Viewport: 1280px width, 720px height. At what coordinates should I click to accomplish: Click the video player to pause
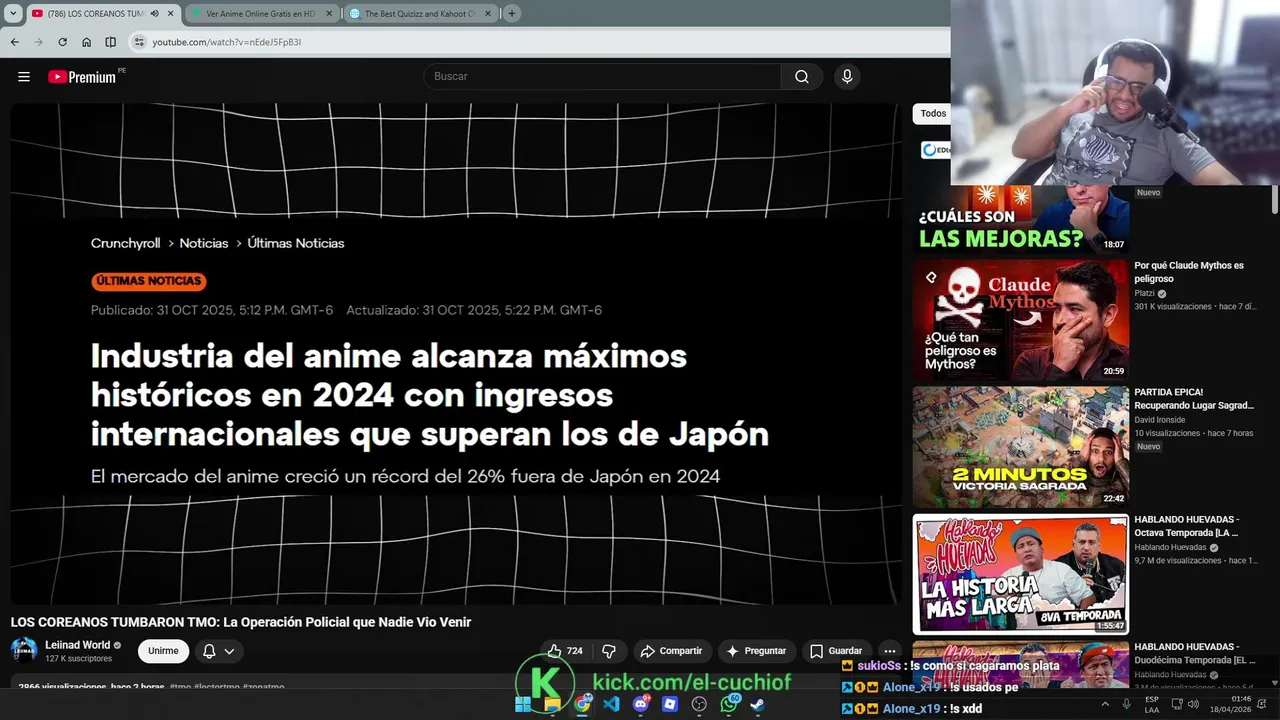455,354
